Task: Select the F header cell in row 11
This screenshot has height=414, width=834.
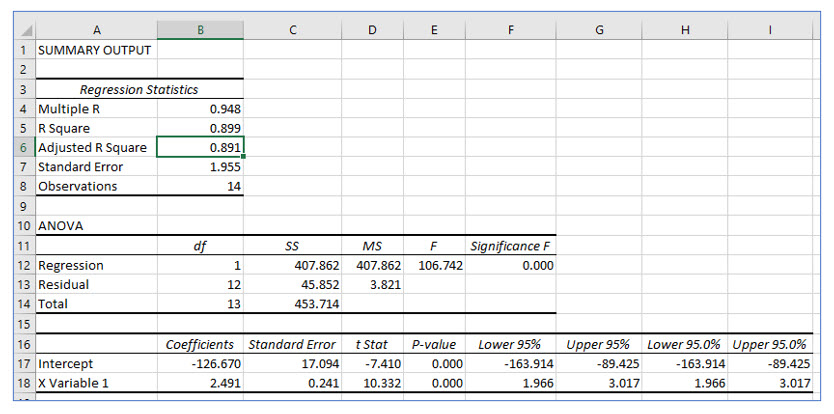Action: [434, 246]
